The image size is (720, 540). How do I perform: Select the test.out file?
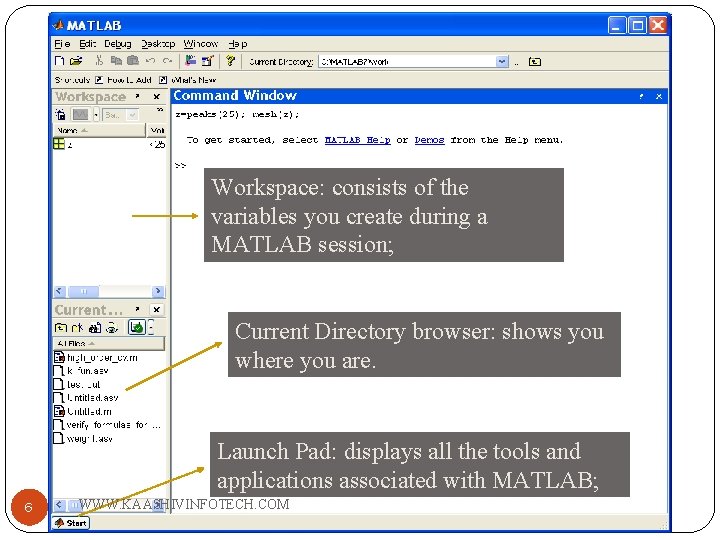coord(77,384)
